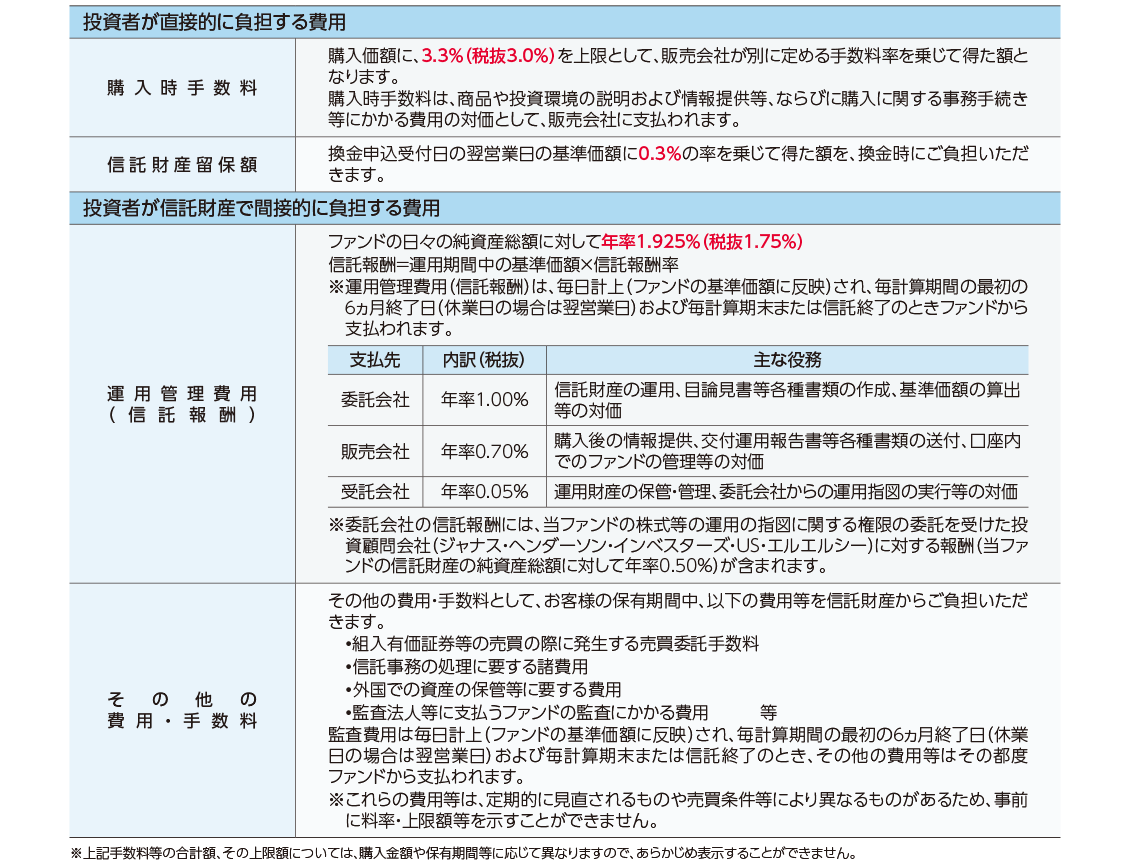Select the その他の費用・手数料 row label
1130x863 pixels.
pos(182,710)
